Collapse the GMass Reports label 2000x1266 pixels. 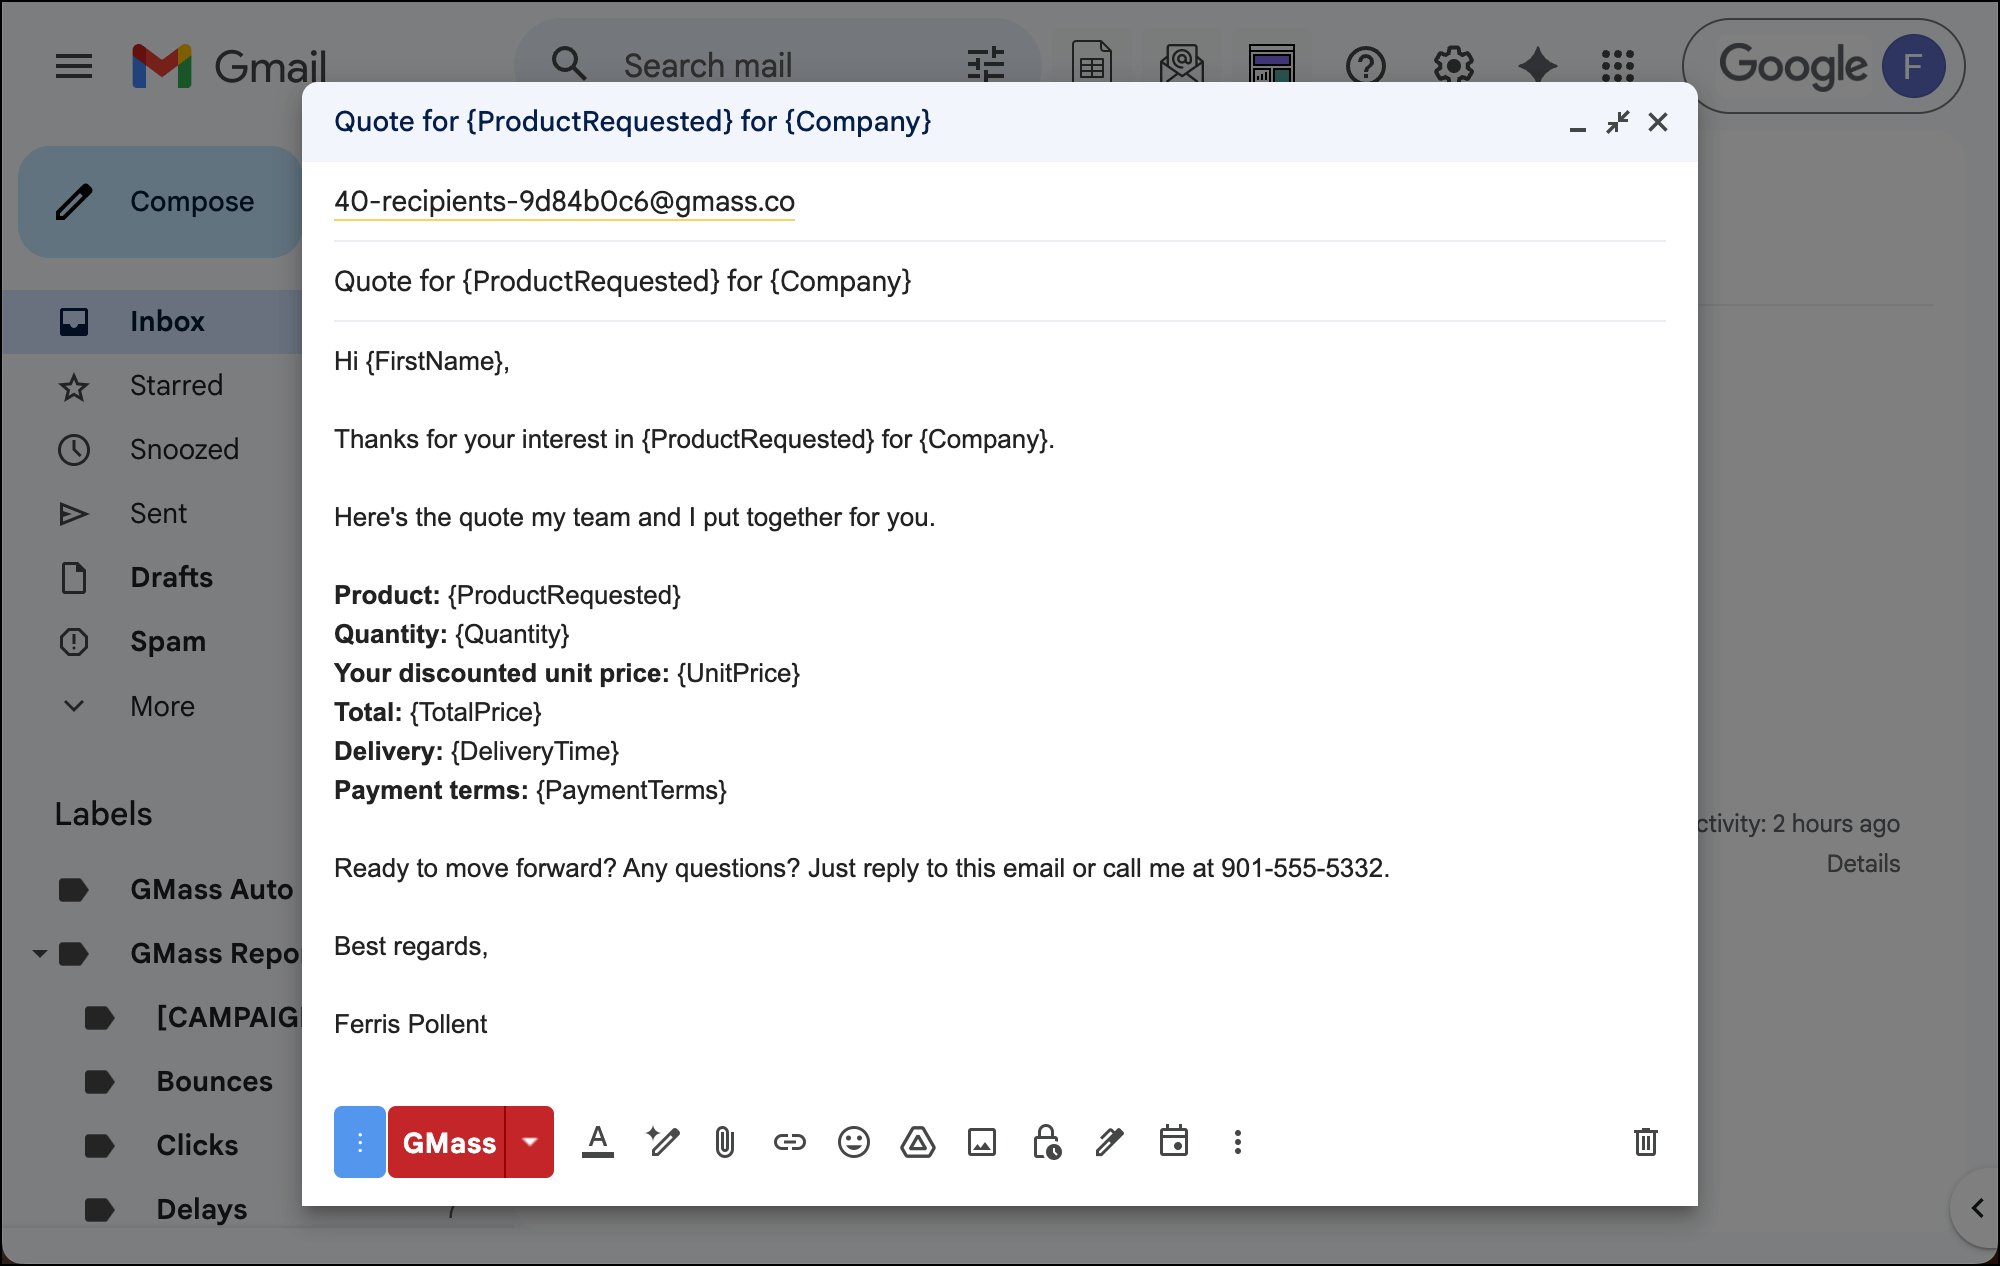(38, 953)
